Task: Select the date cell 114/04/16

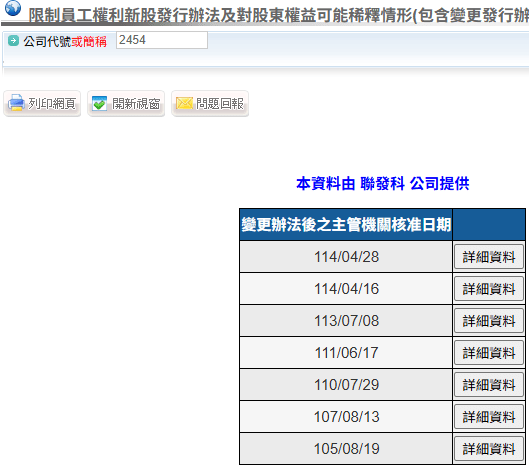Action: point(346,289)
